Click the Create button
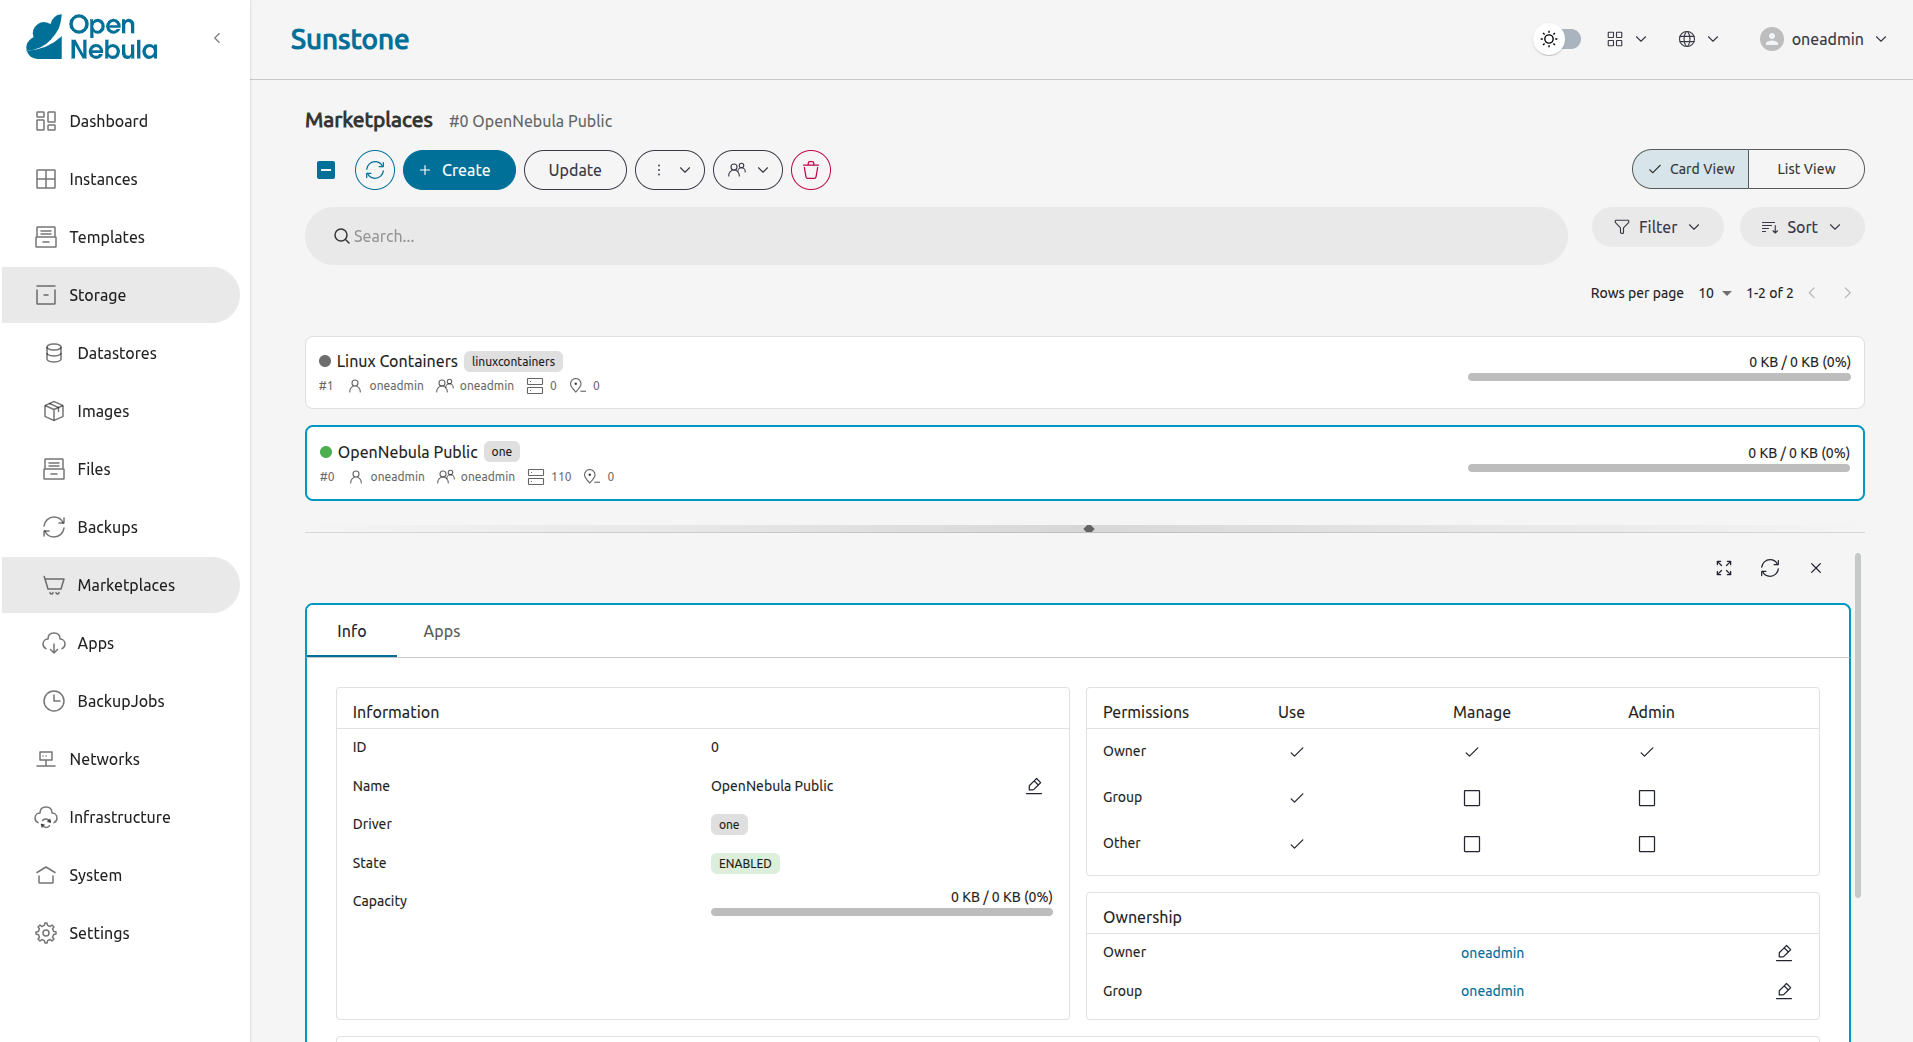Viewport: 1913px width, 1042px height. 459,170
